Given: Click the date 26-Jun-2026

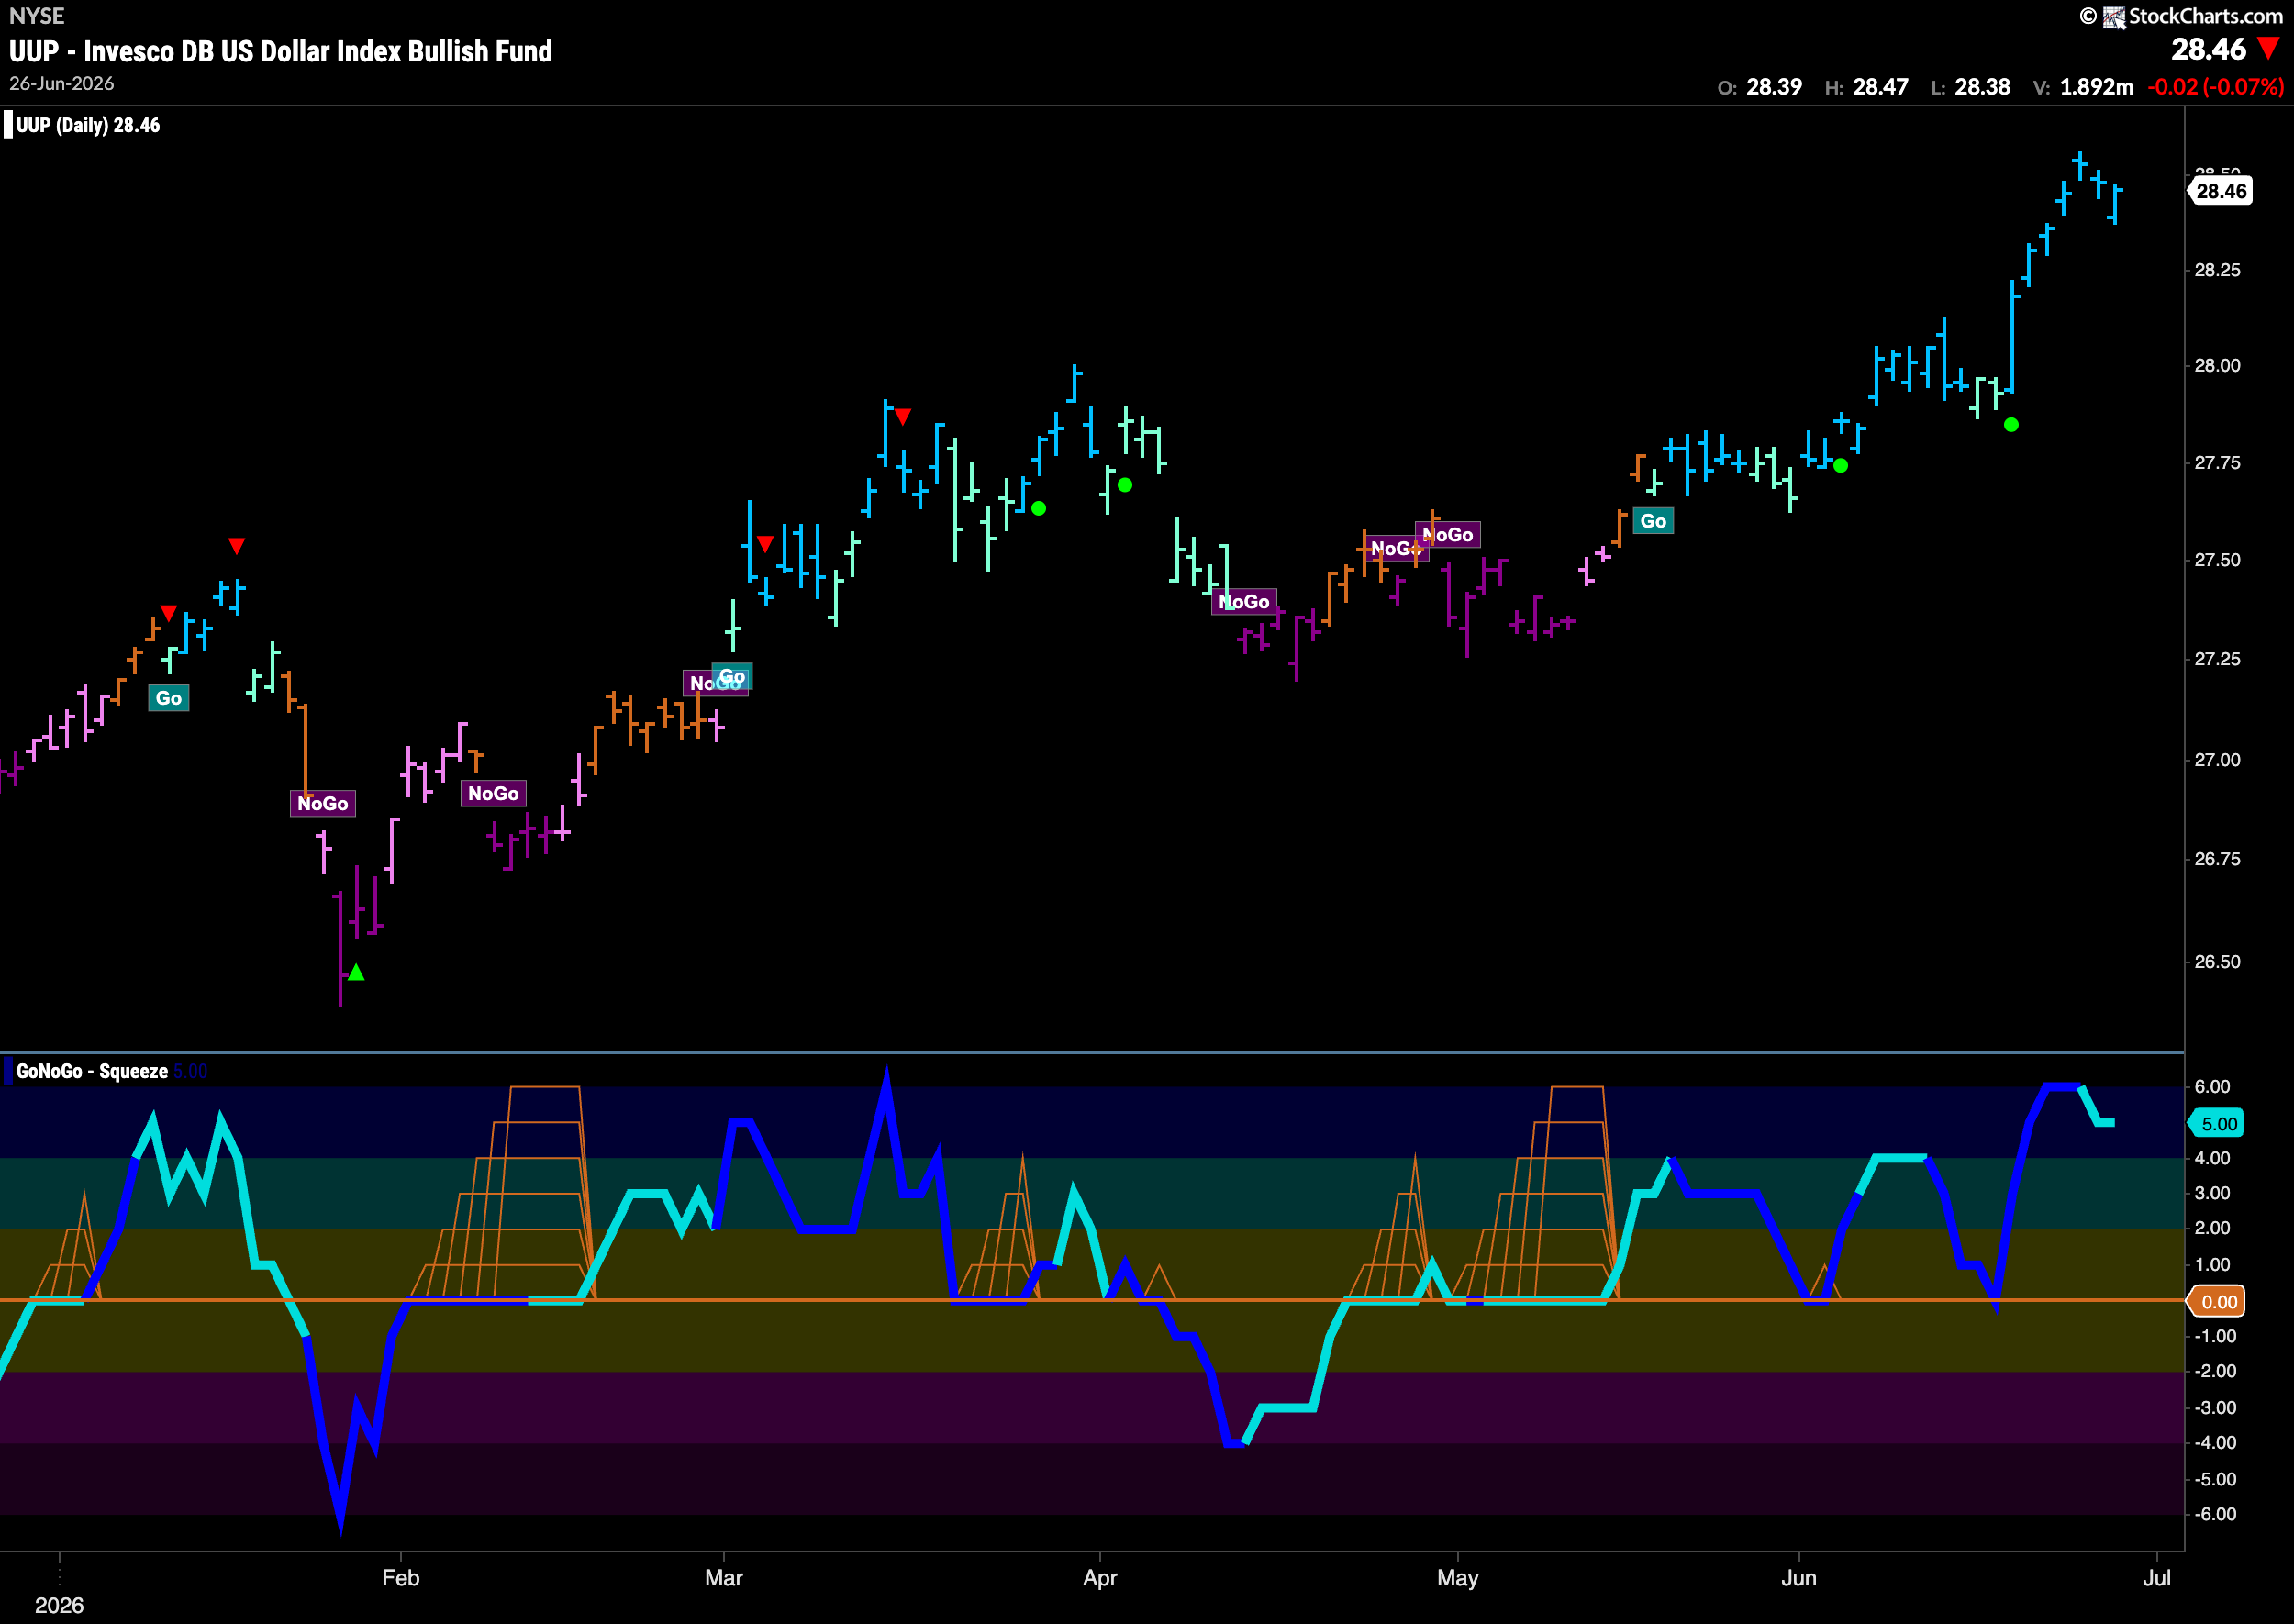Looking at the screenshot, I should click(x=62, y=84).
